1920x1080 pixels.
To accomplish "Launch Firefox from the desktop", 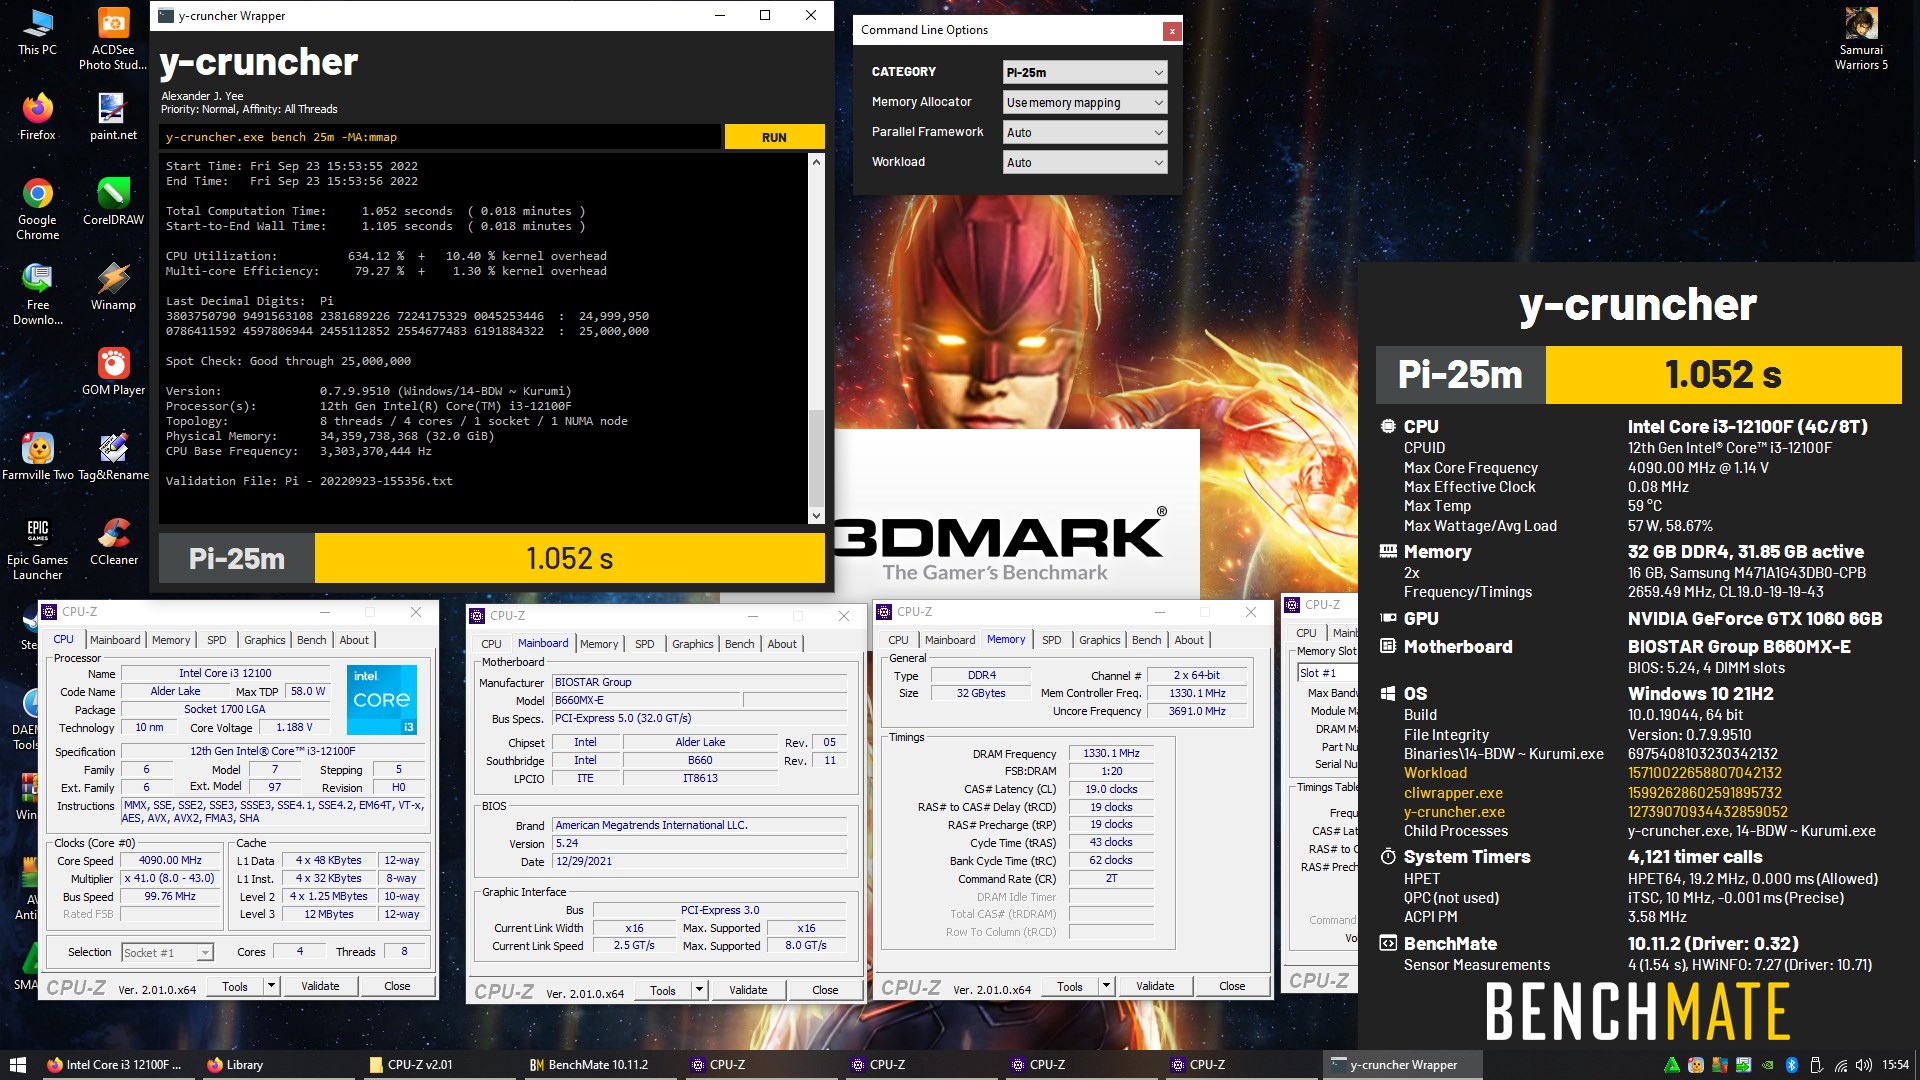I will pos(37,116).
